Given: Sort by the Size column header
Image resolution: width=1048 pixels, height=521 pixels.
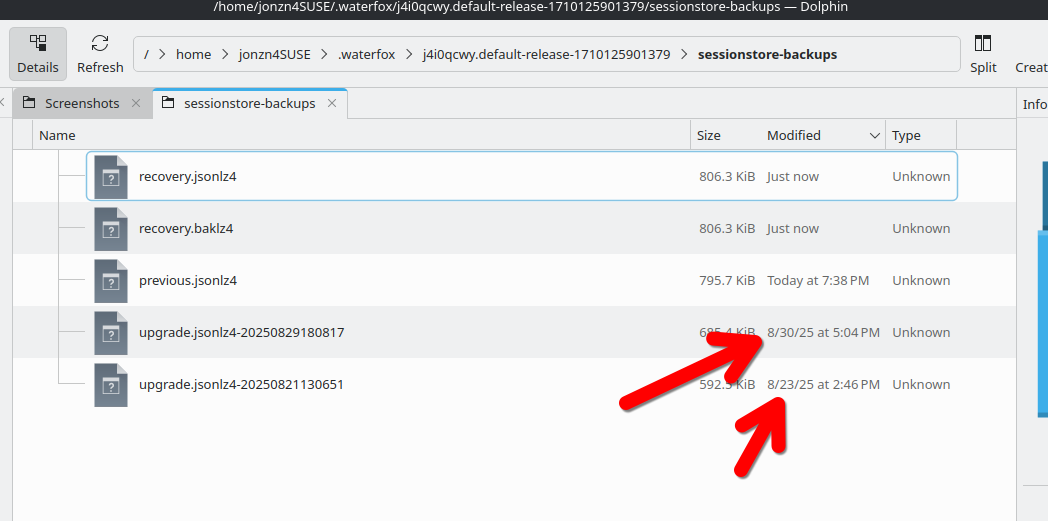Looking at the screenshot, I should pos(725,136).
